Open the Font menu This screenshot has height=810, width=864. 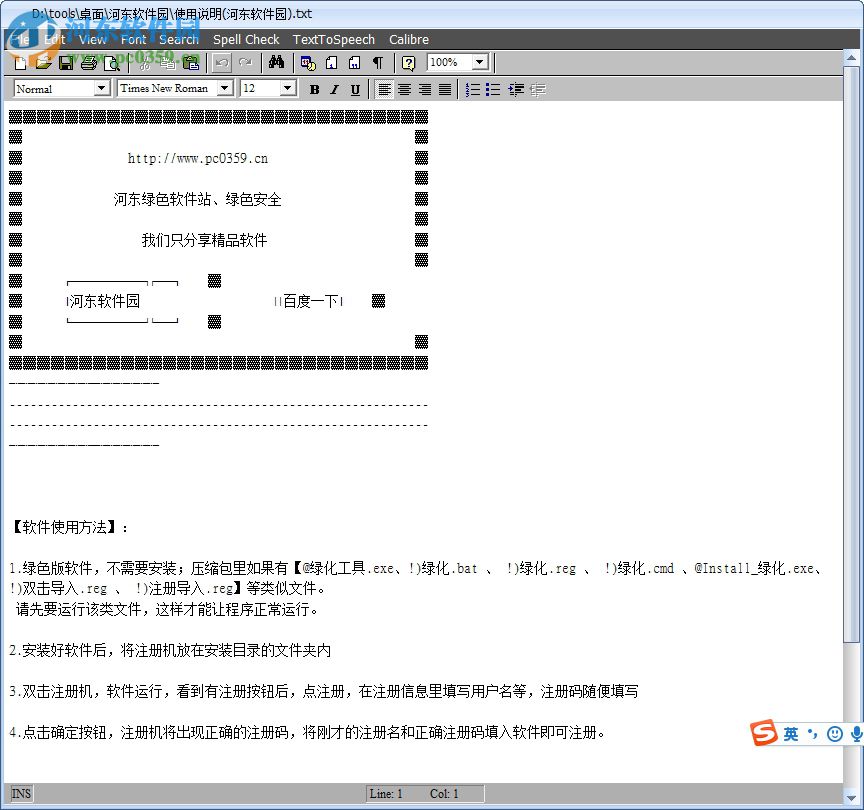click(133, 40)
